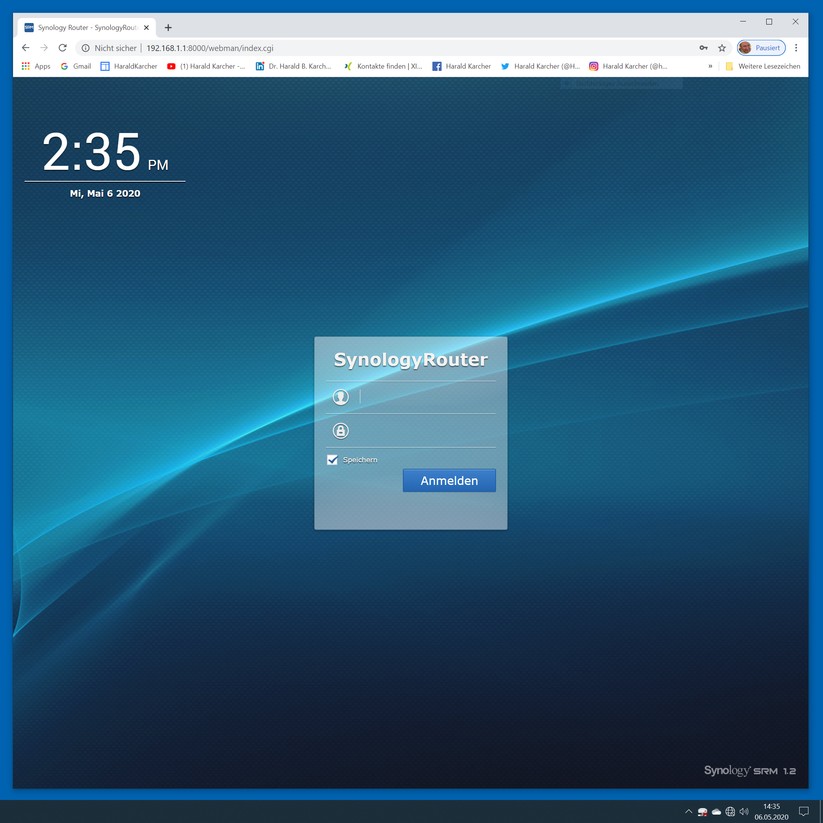
Task: Go back to the previous page
Action: click(x=26, y=48)
